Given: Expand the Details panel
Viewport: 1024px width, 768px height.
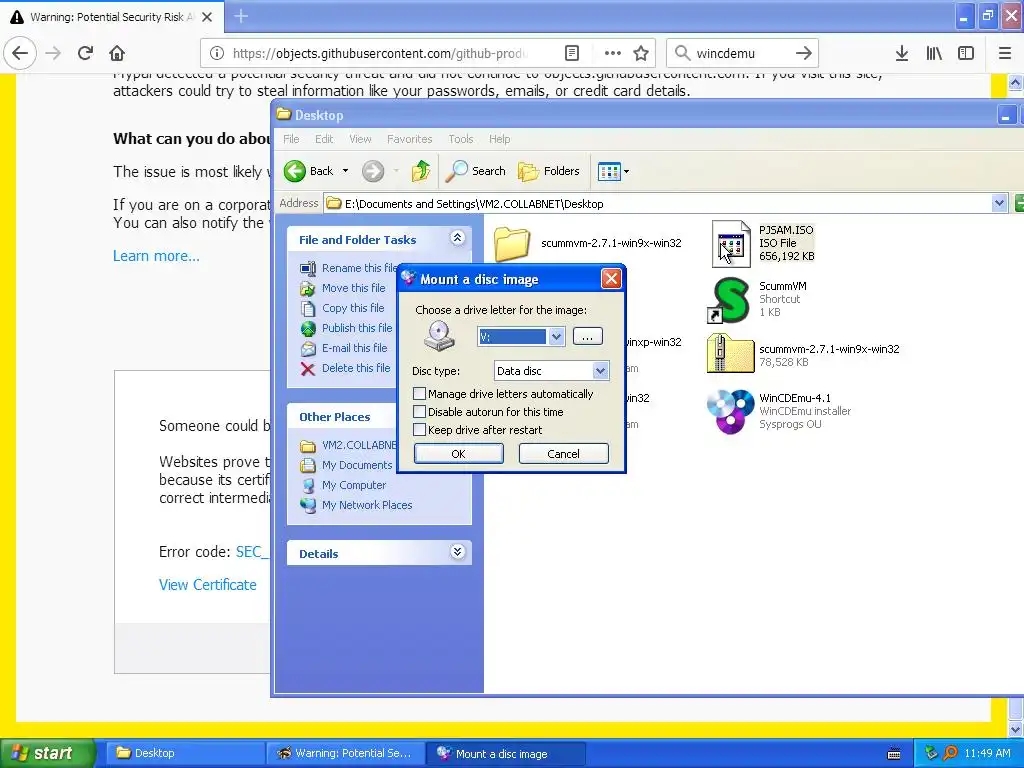Looking at the screenshot, I should coord(458,552).
